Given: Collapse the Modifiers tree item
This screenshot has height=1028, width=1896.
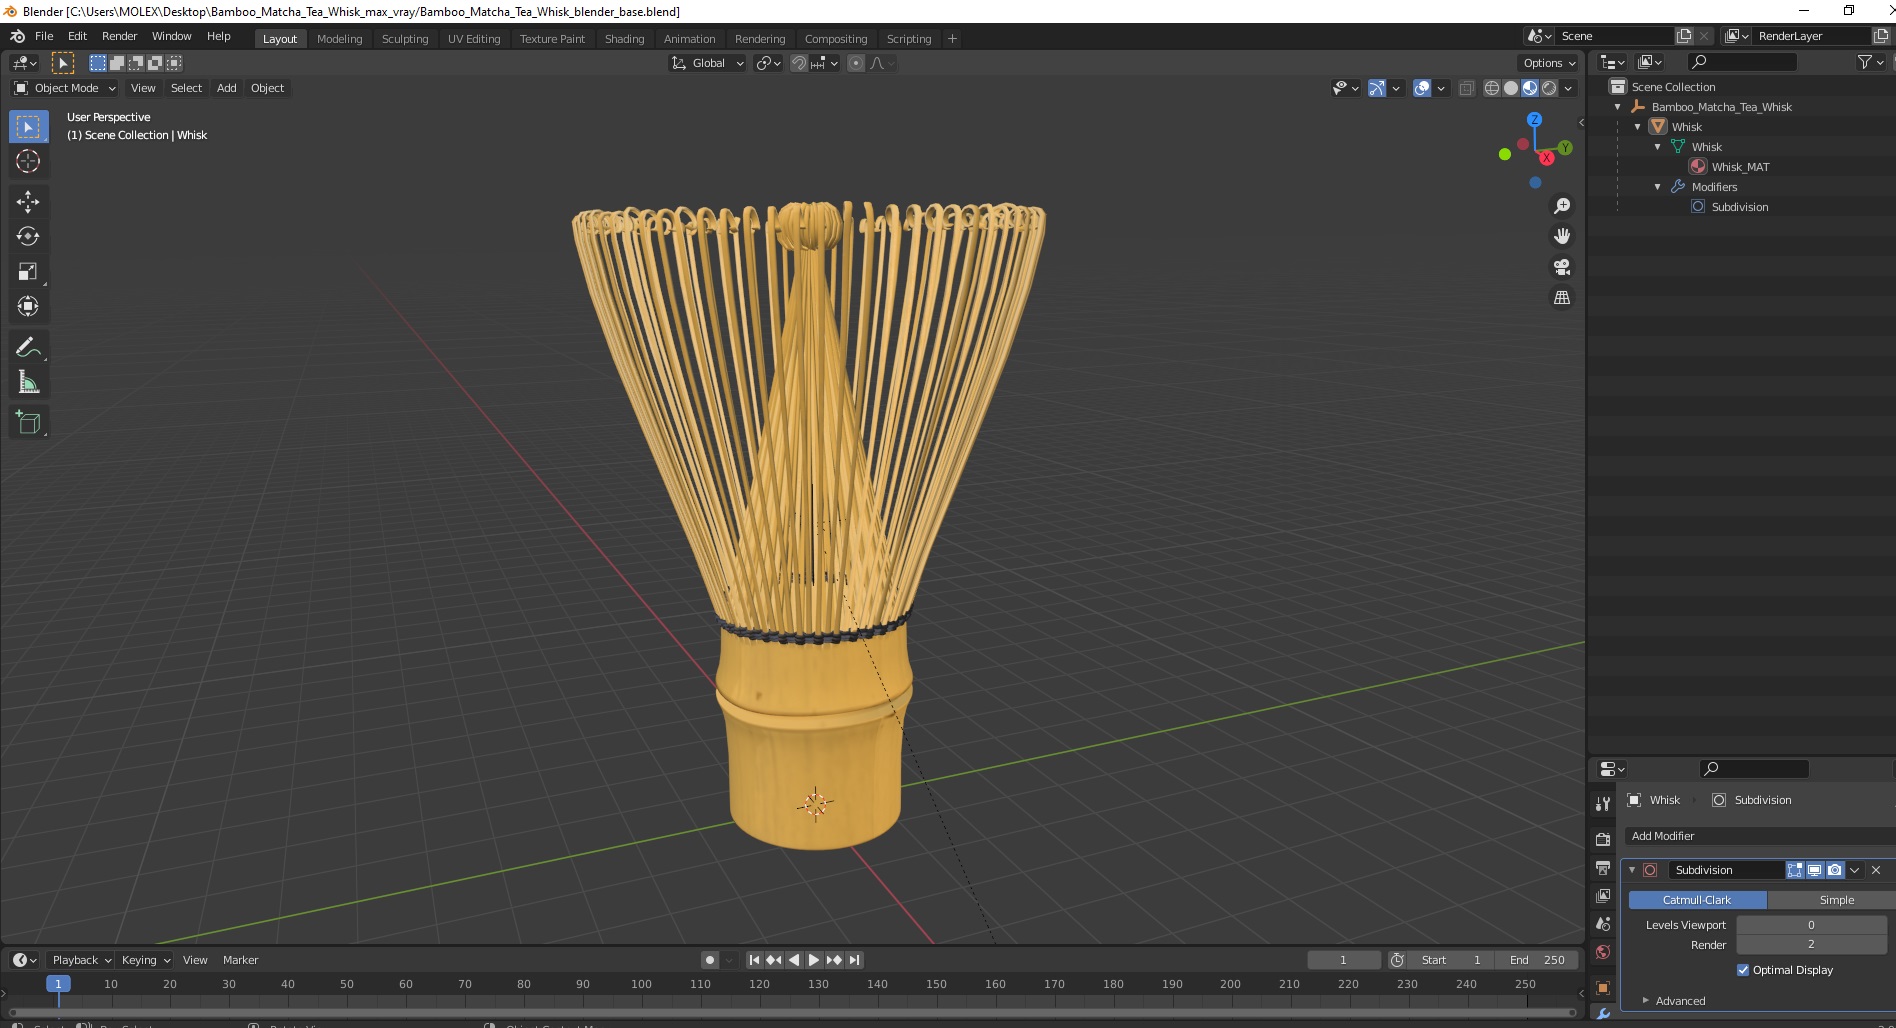Looking at the screenshot, I should (1658, 187).
